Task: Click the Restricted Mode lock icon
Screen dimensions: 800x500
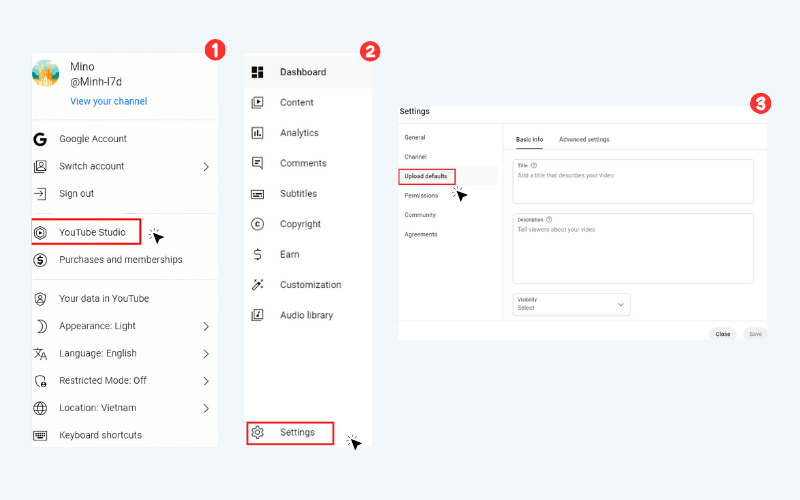Action: (40, 381)
